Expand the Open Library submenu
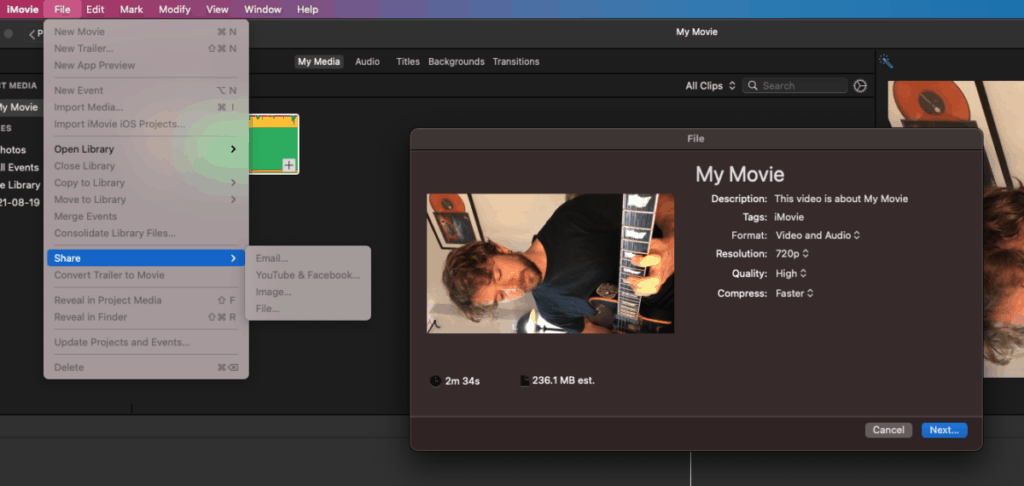 coord(146,149)
